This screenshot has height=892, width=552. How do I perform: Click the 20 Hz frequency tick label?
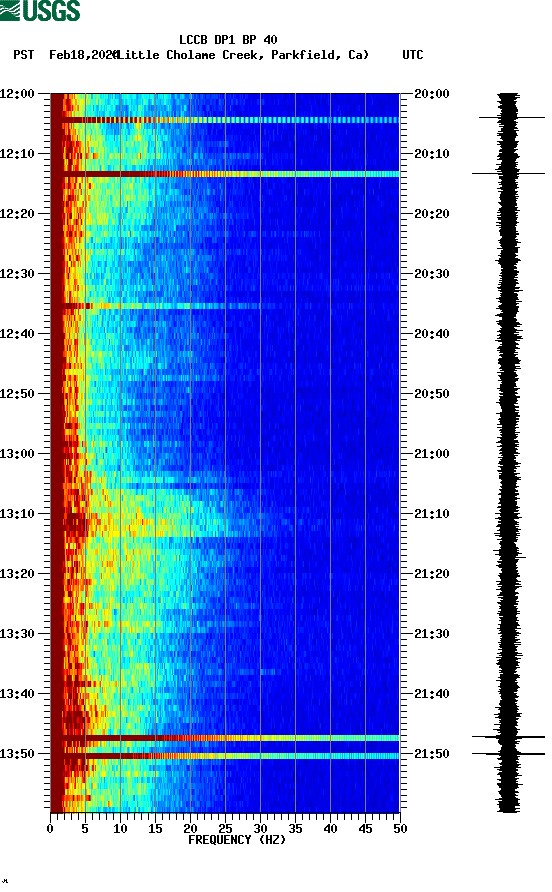click(x=190, y=829)
